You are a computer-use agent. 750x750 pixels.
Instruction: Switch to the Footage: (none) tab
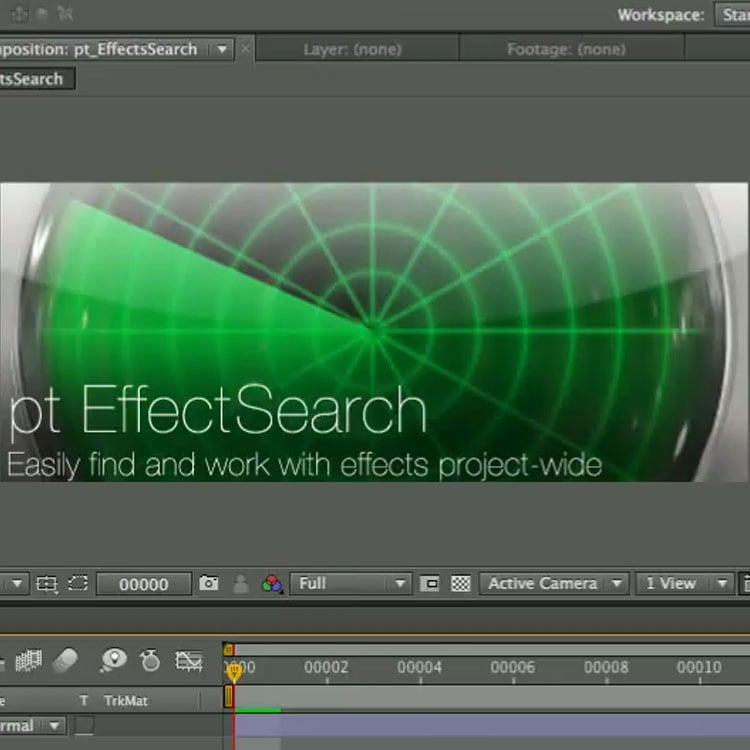click(x=566, y=49)
